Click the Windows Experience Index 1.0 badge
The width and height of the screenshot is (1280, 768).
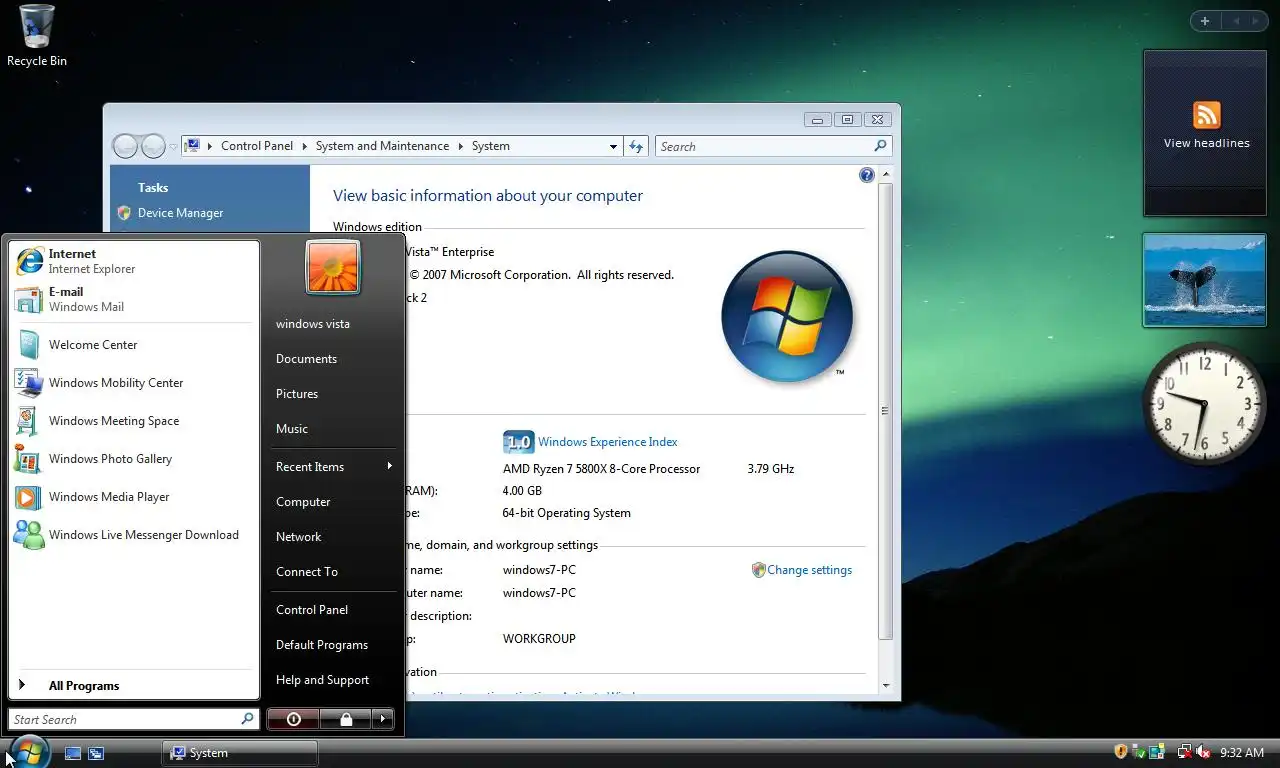(x=518, y=442)
